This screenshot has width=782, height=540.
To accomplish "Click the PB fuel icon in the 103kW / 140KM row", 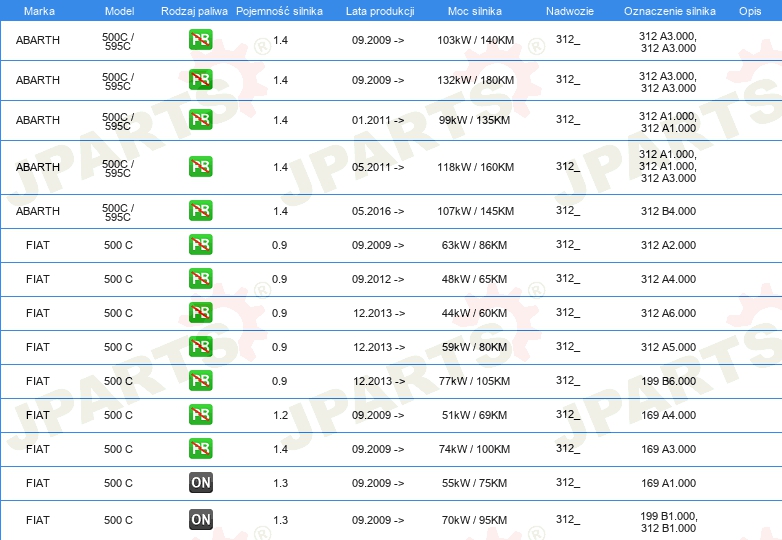I will [200, 40].
